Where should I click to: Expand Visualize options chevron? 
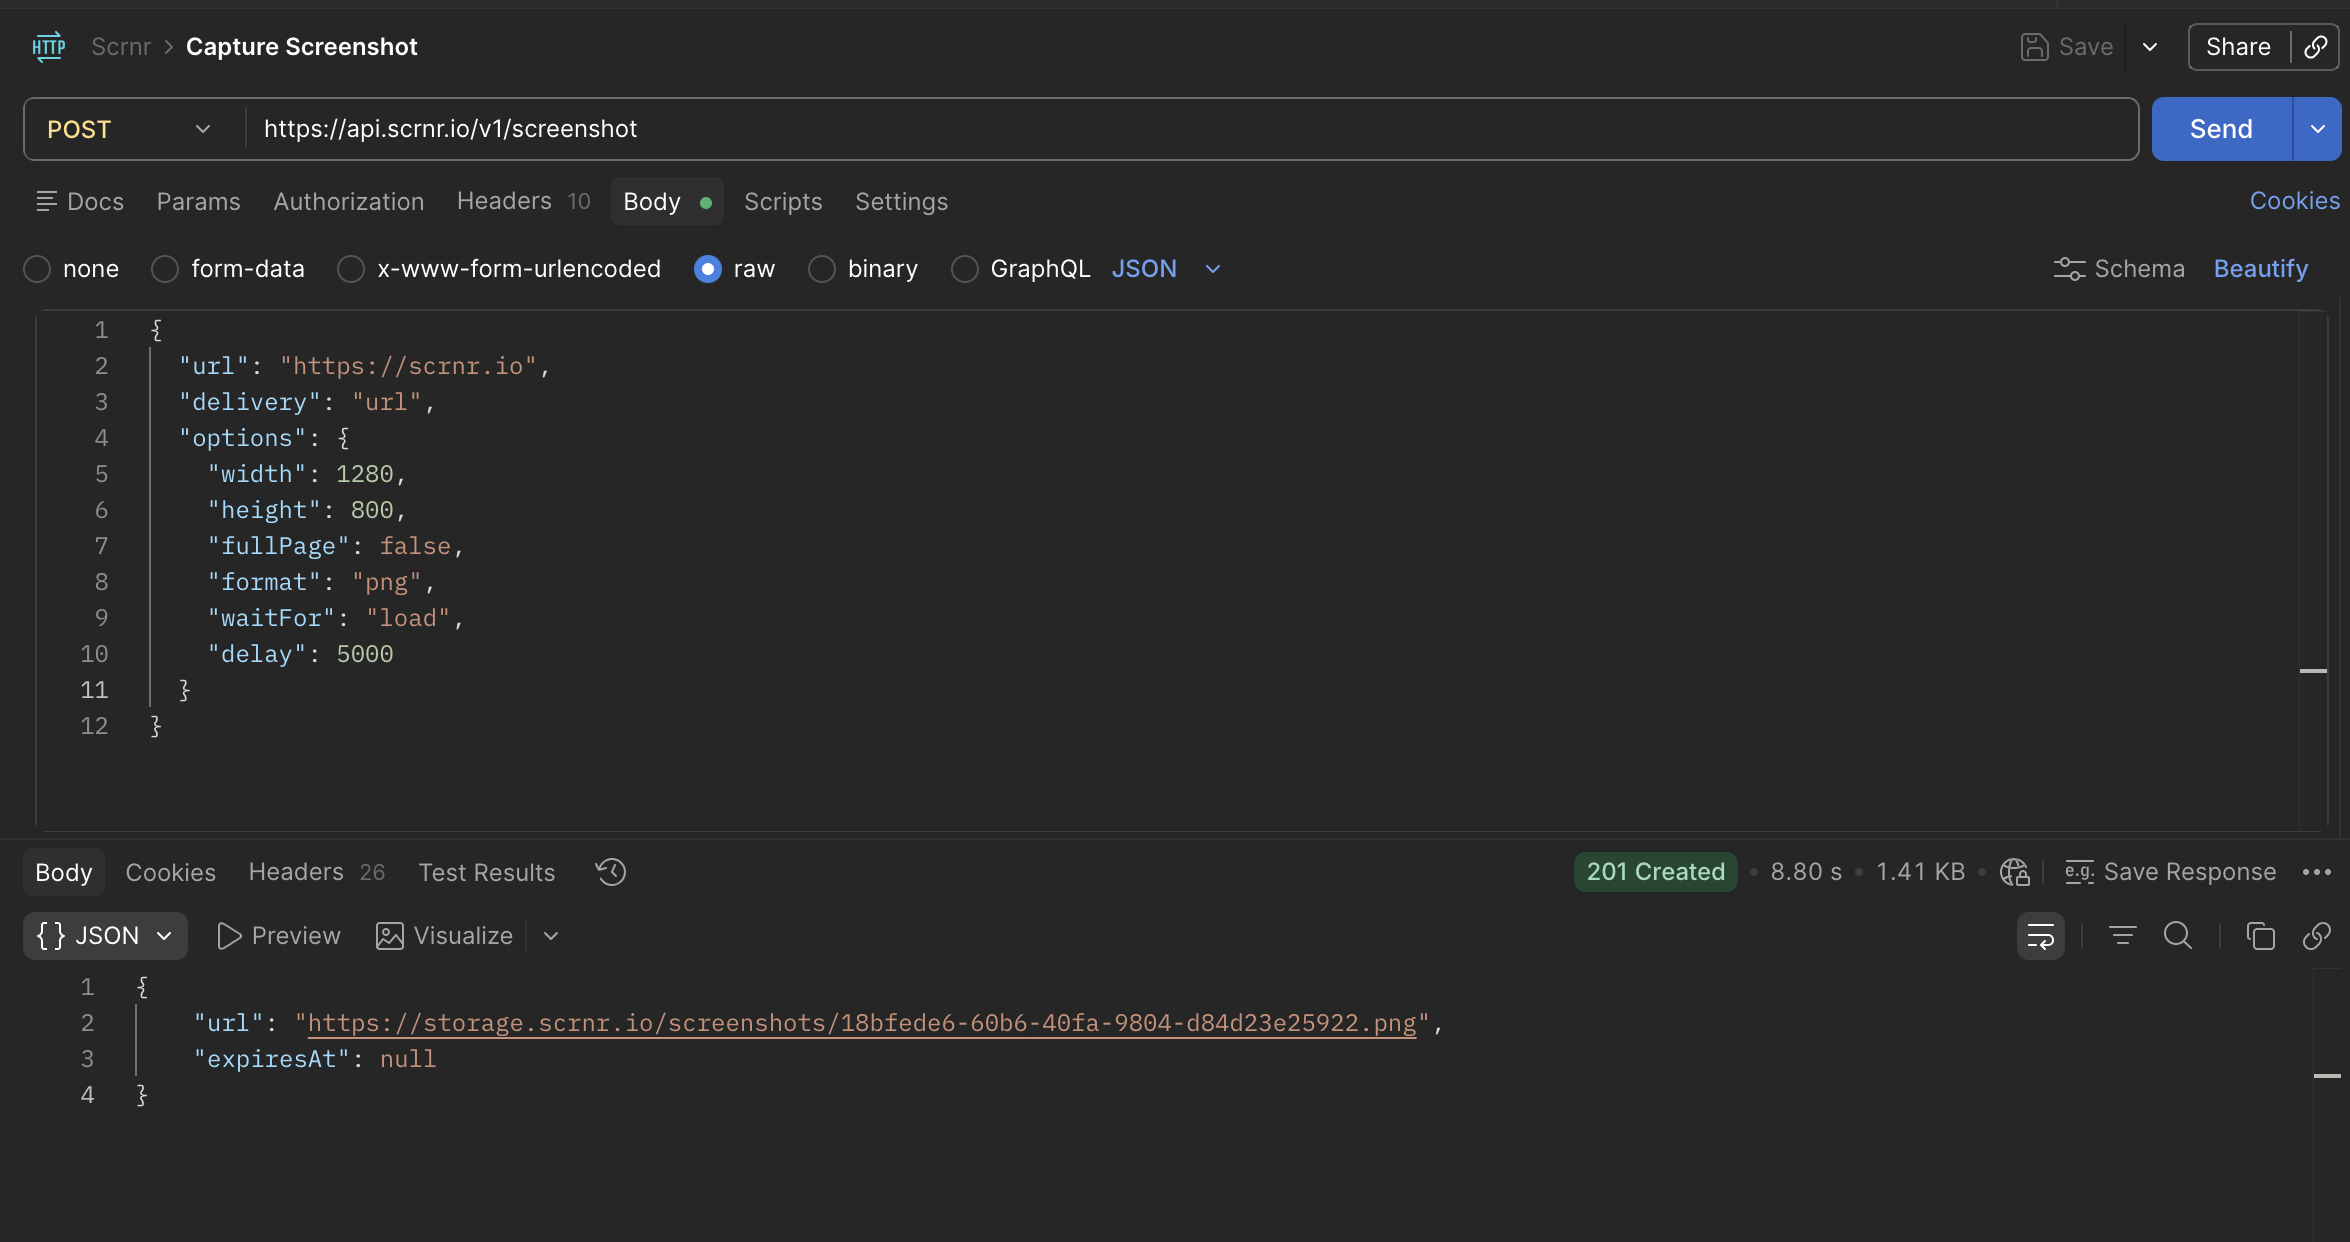tap(551, 936)
